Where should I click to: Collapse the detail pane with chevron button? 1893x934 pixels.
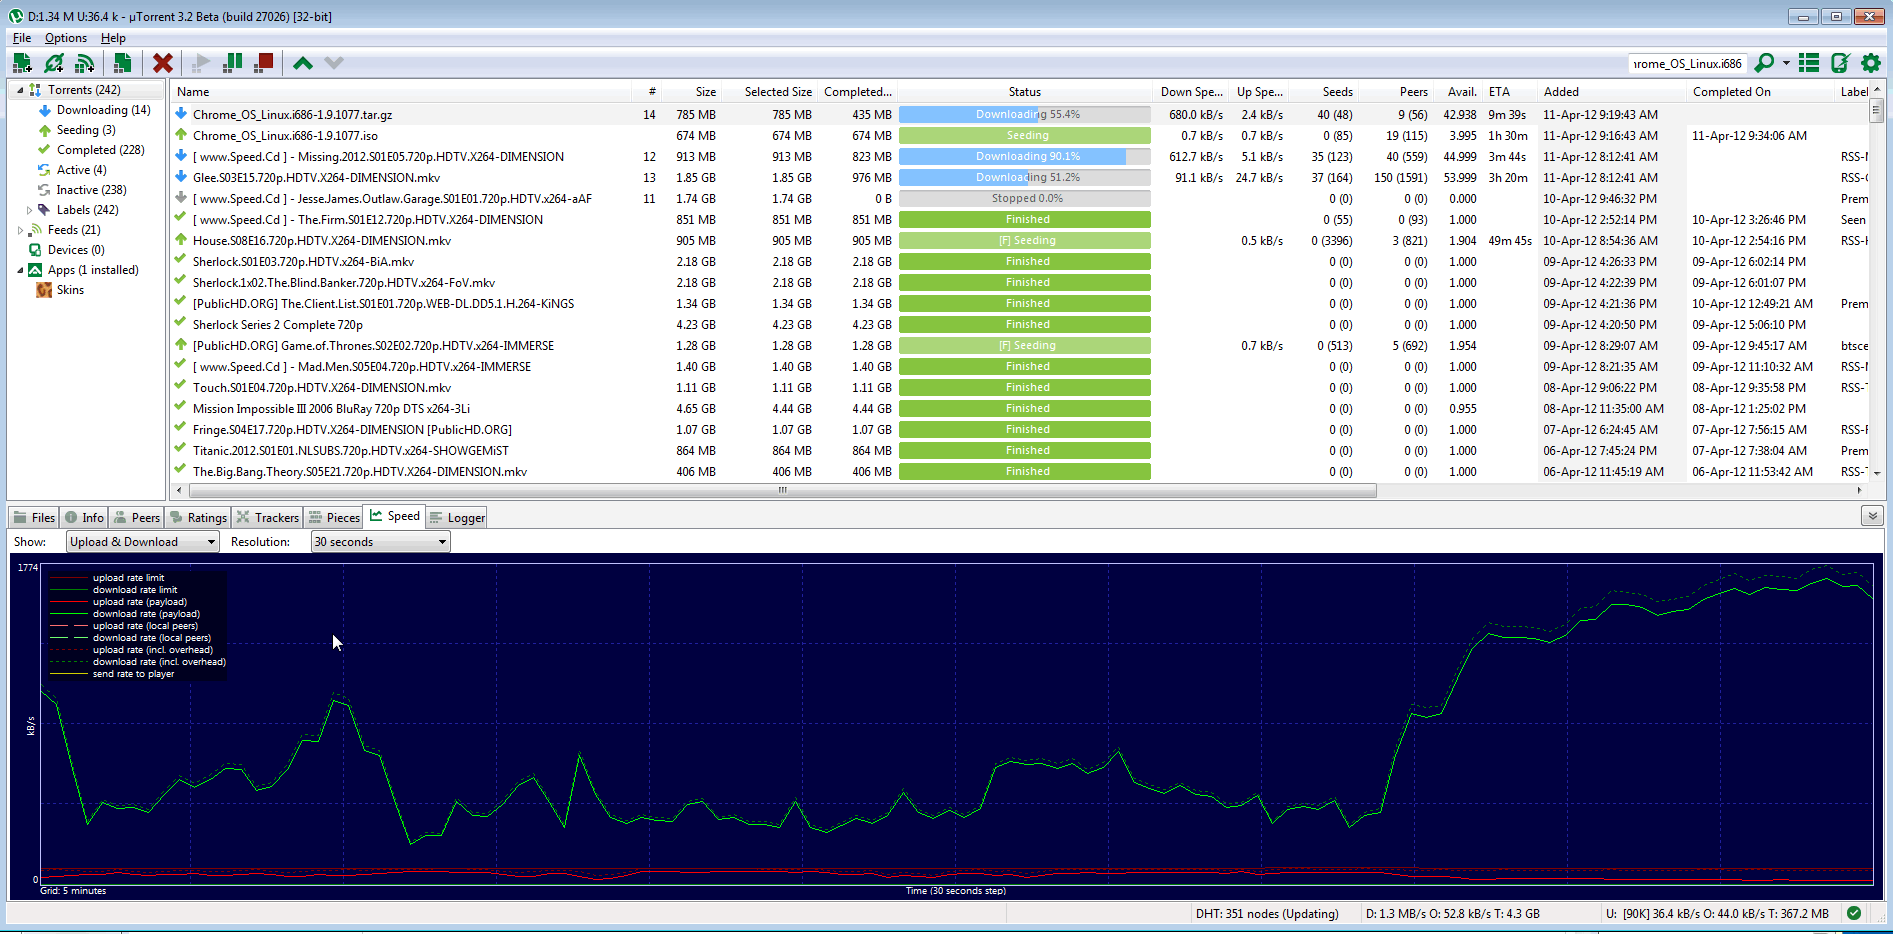pos(1872,516)
